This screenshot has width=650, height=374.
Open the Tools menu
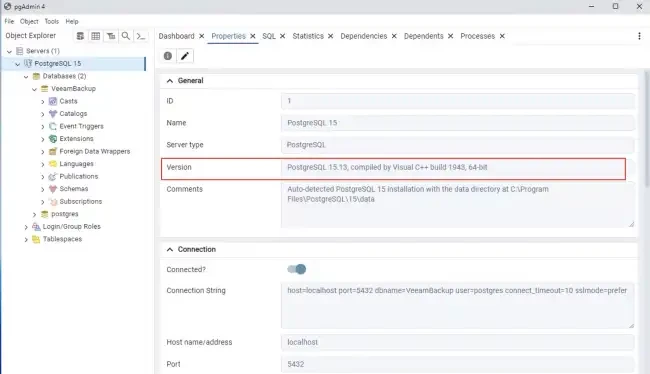(x=51, y=21)
